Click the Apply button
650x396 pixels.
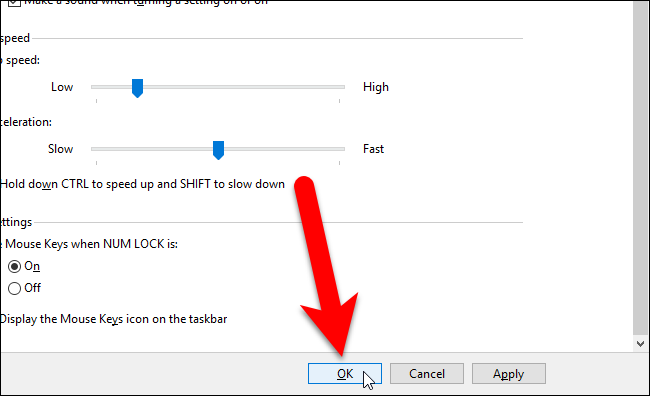509,374
